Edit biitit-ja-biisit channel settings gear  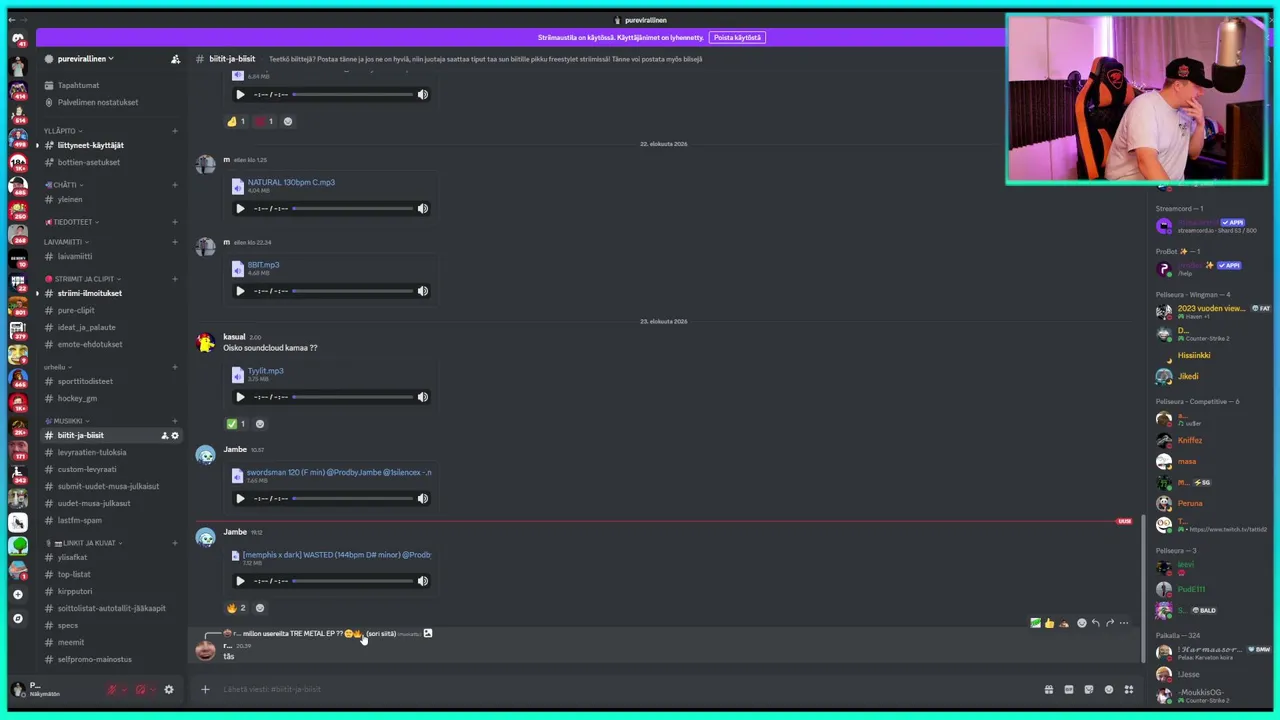[x=175, y=436]
